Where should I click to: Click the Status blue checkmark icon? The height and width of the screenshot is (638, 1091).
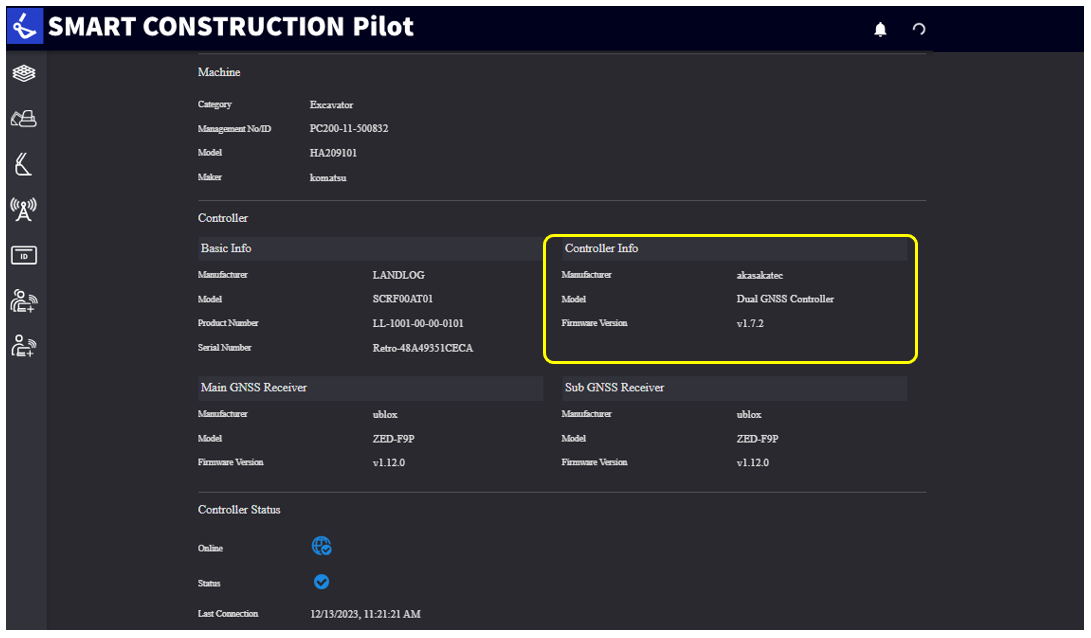point(321,582)
